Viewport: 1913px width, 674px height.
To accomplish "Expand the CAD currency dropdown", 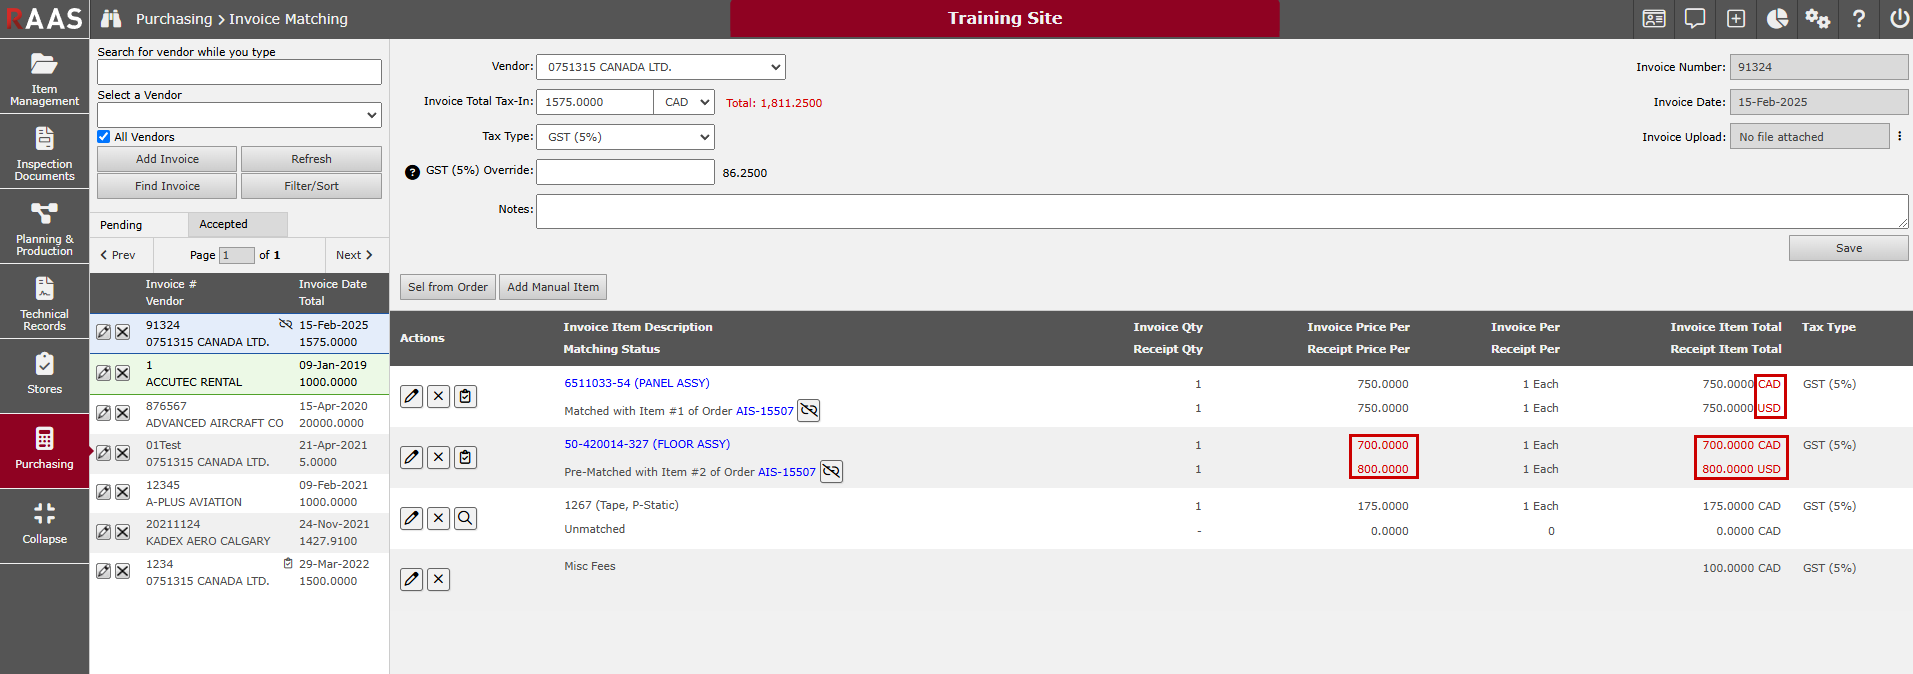I will [x=685, y=102].
